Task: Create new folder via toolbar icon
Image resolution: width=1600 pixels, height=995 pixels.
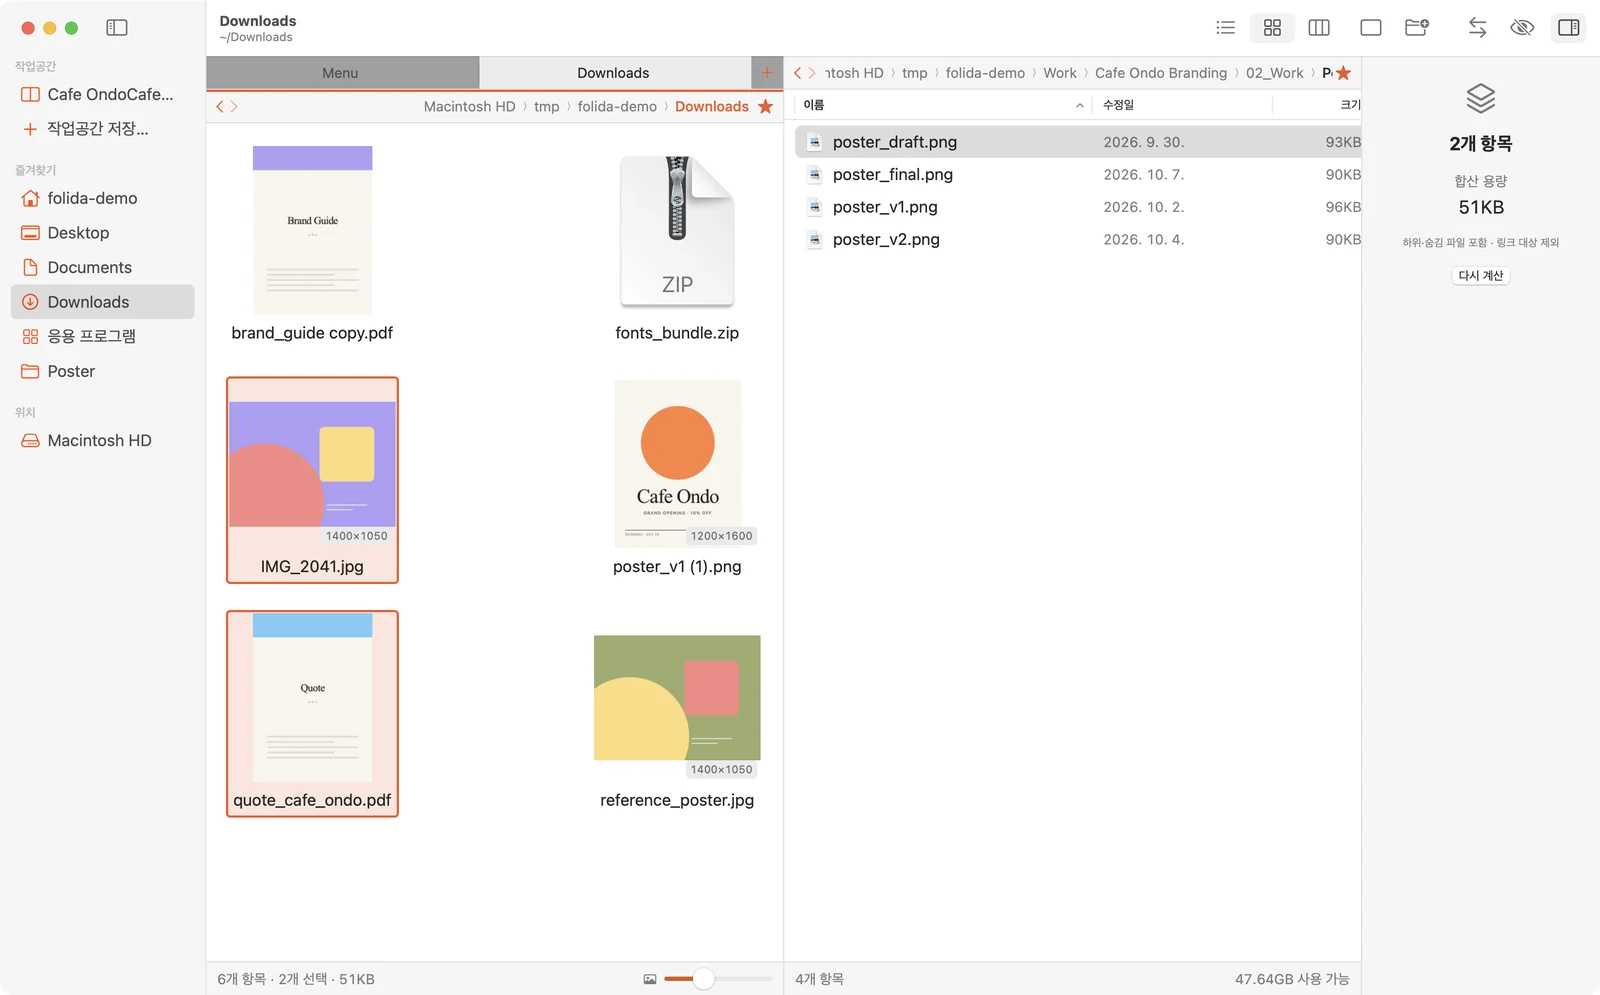Action: pyautogui.click(x=1417, y=28)
